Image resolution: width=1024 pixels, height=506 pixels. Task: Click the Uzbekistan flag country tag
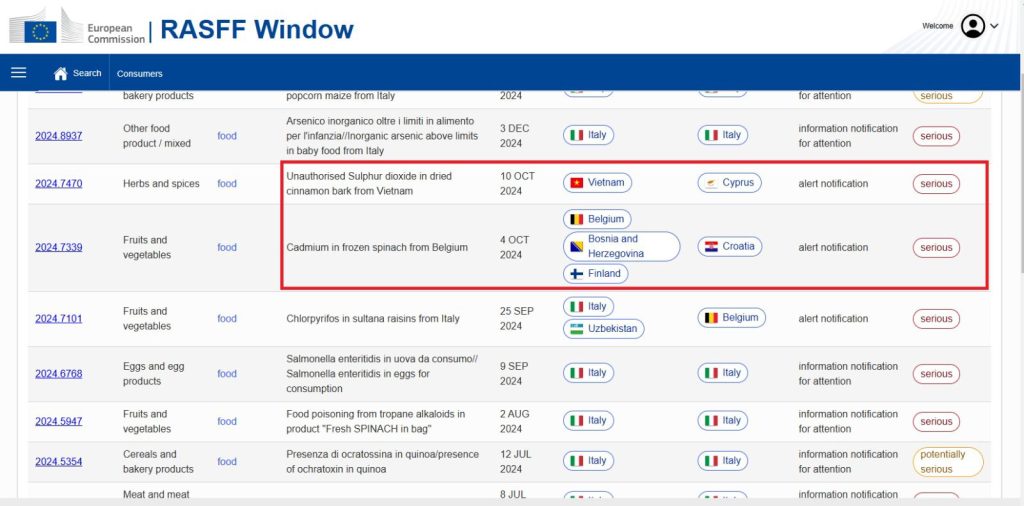tap(602, 328)
